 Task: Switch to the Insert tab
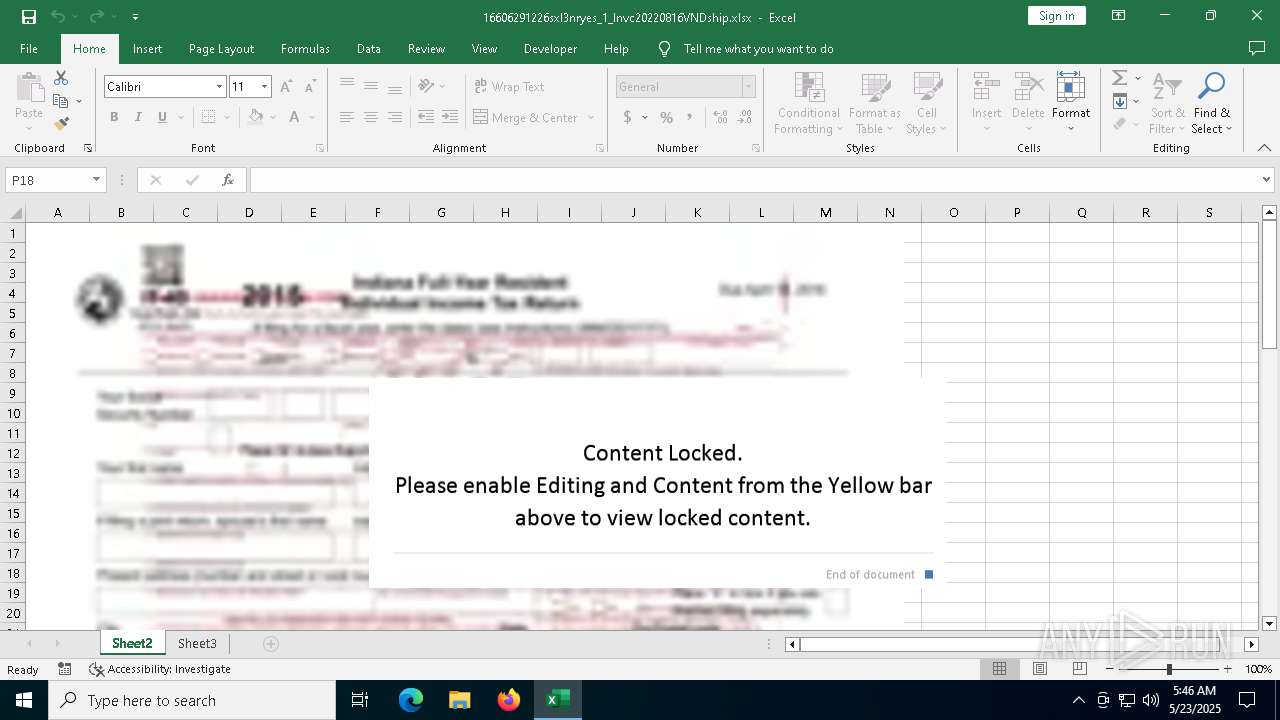(147, 48)
